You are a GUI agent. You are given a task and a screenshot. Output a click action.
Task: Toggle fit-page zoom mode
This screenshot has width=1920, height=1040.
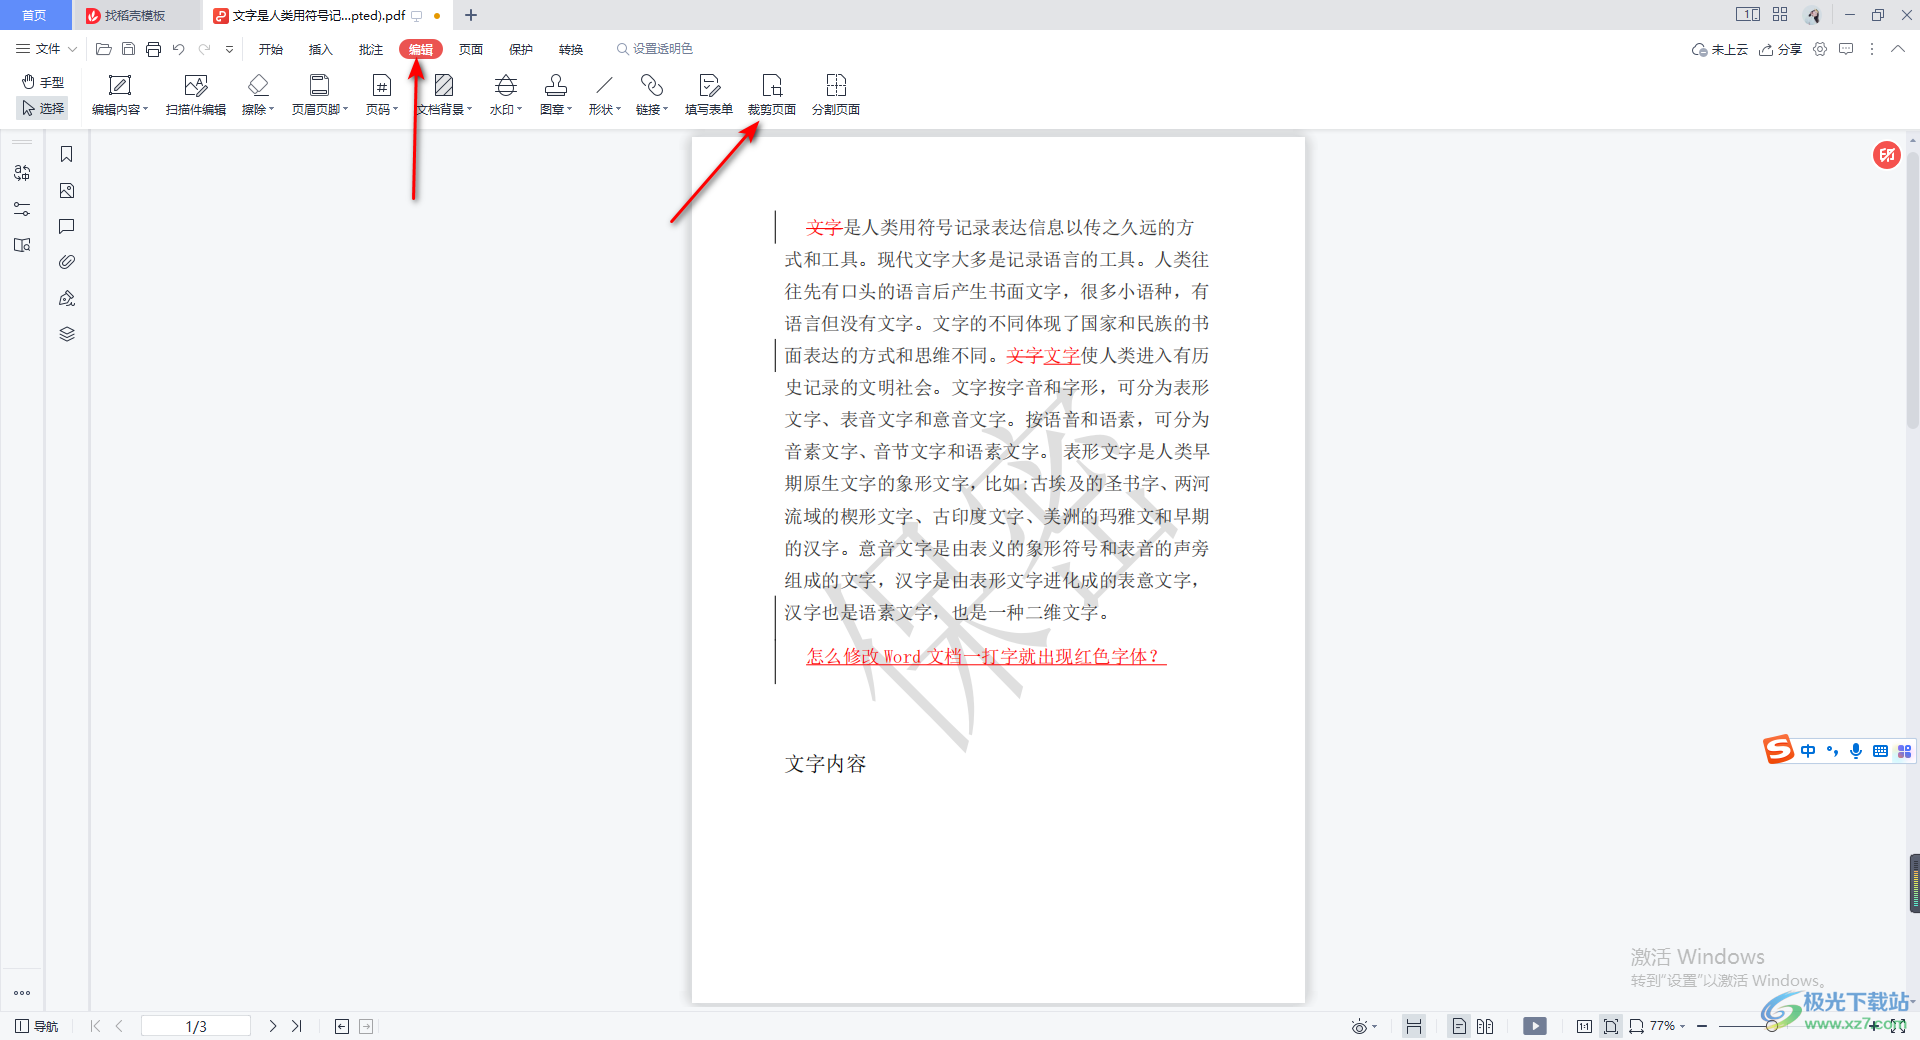click(x=1610, y=1026)
